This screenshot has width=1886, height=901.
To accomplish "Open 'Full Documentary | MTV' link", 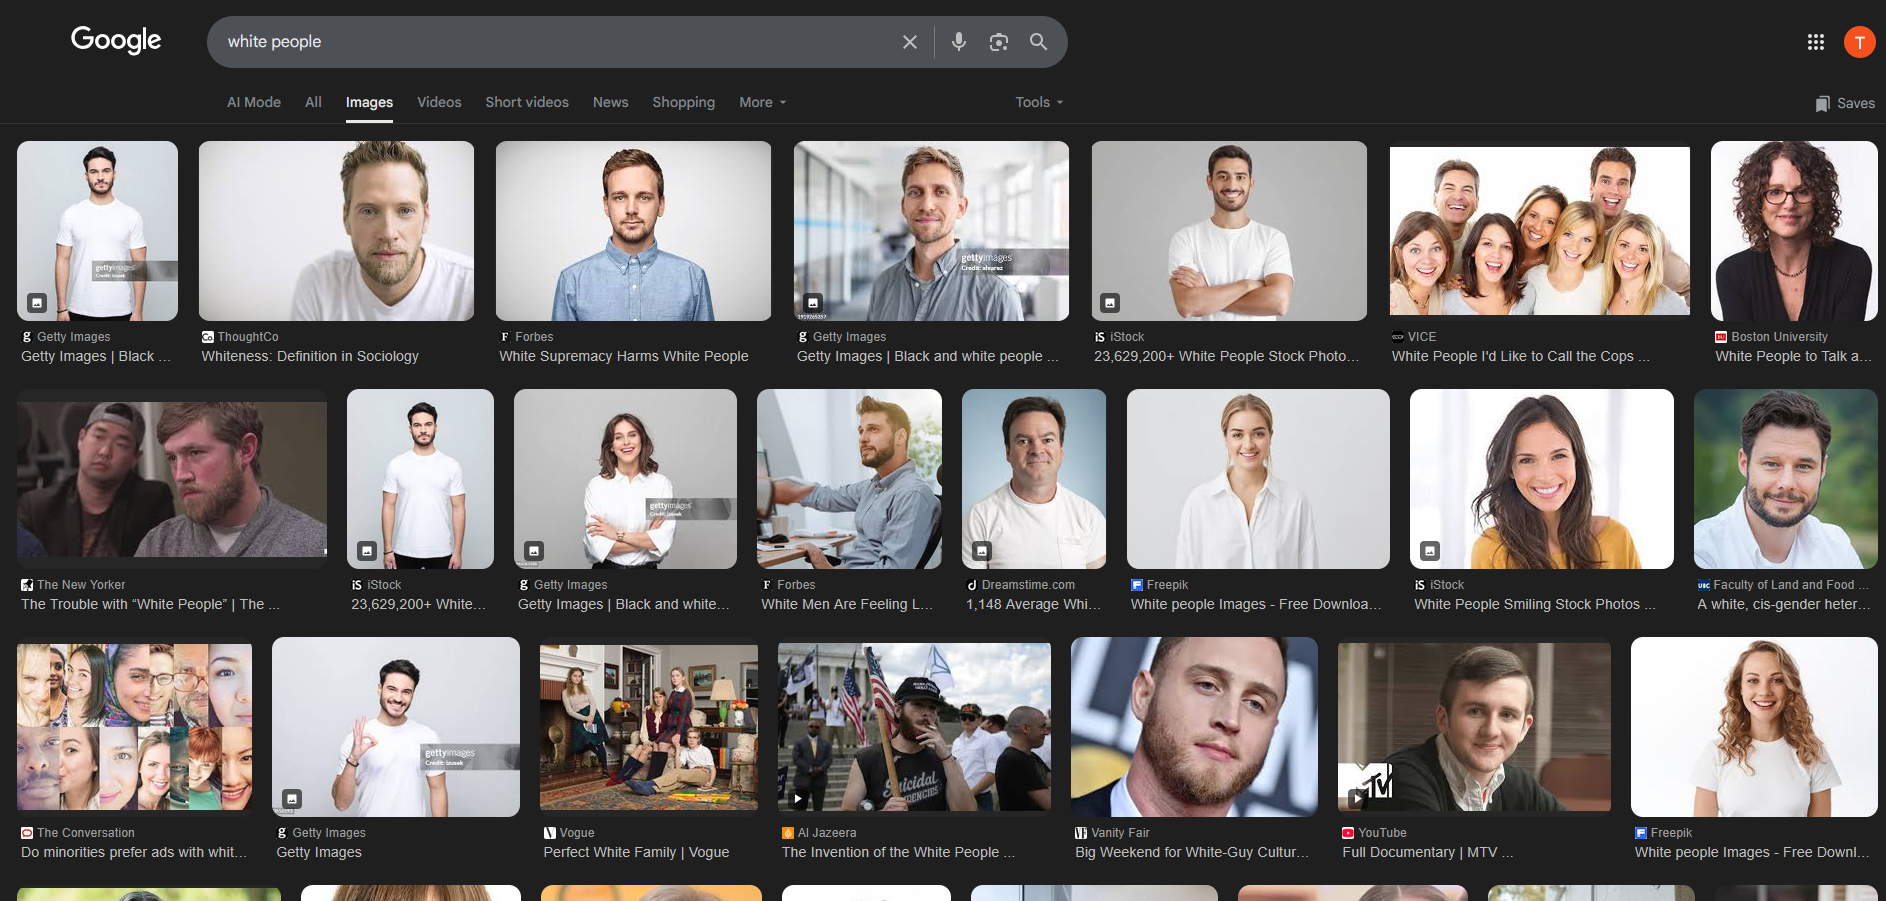I will tap(1428, 852).
